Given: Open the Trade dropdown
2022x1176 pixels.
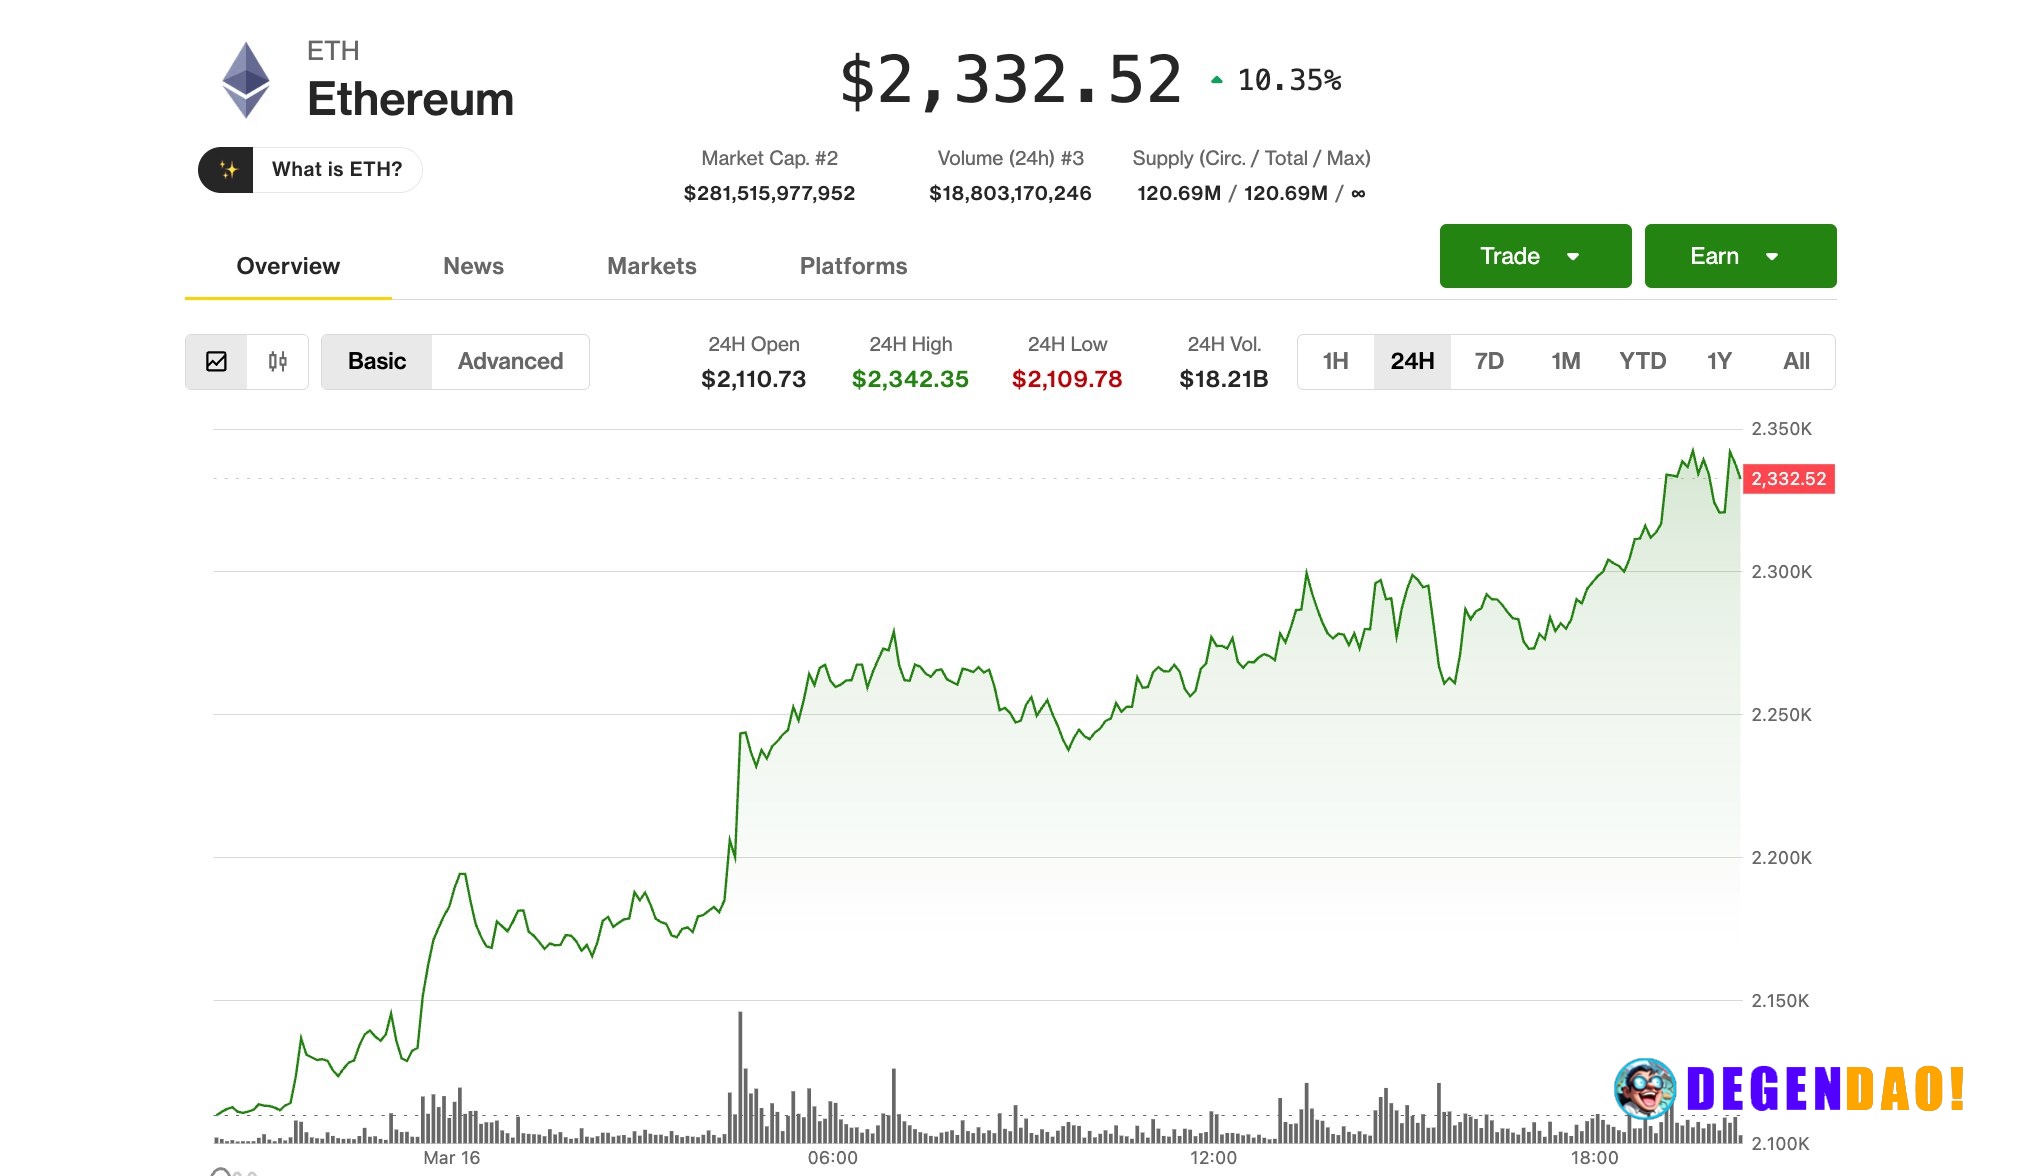Looking at the screenshot, I should pos(1534,256).
